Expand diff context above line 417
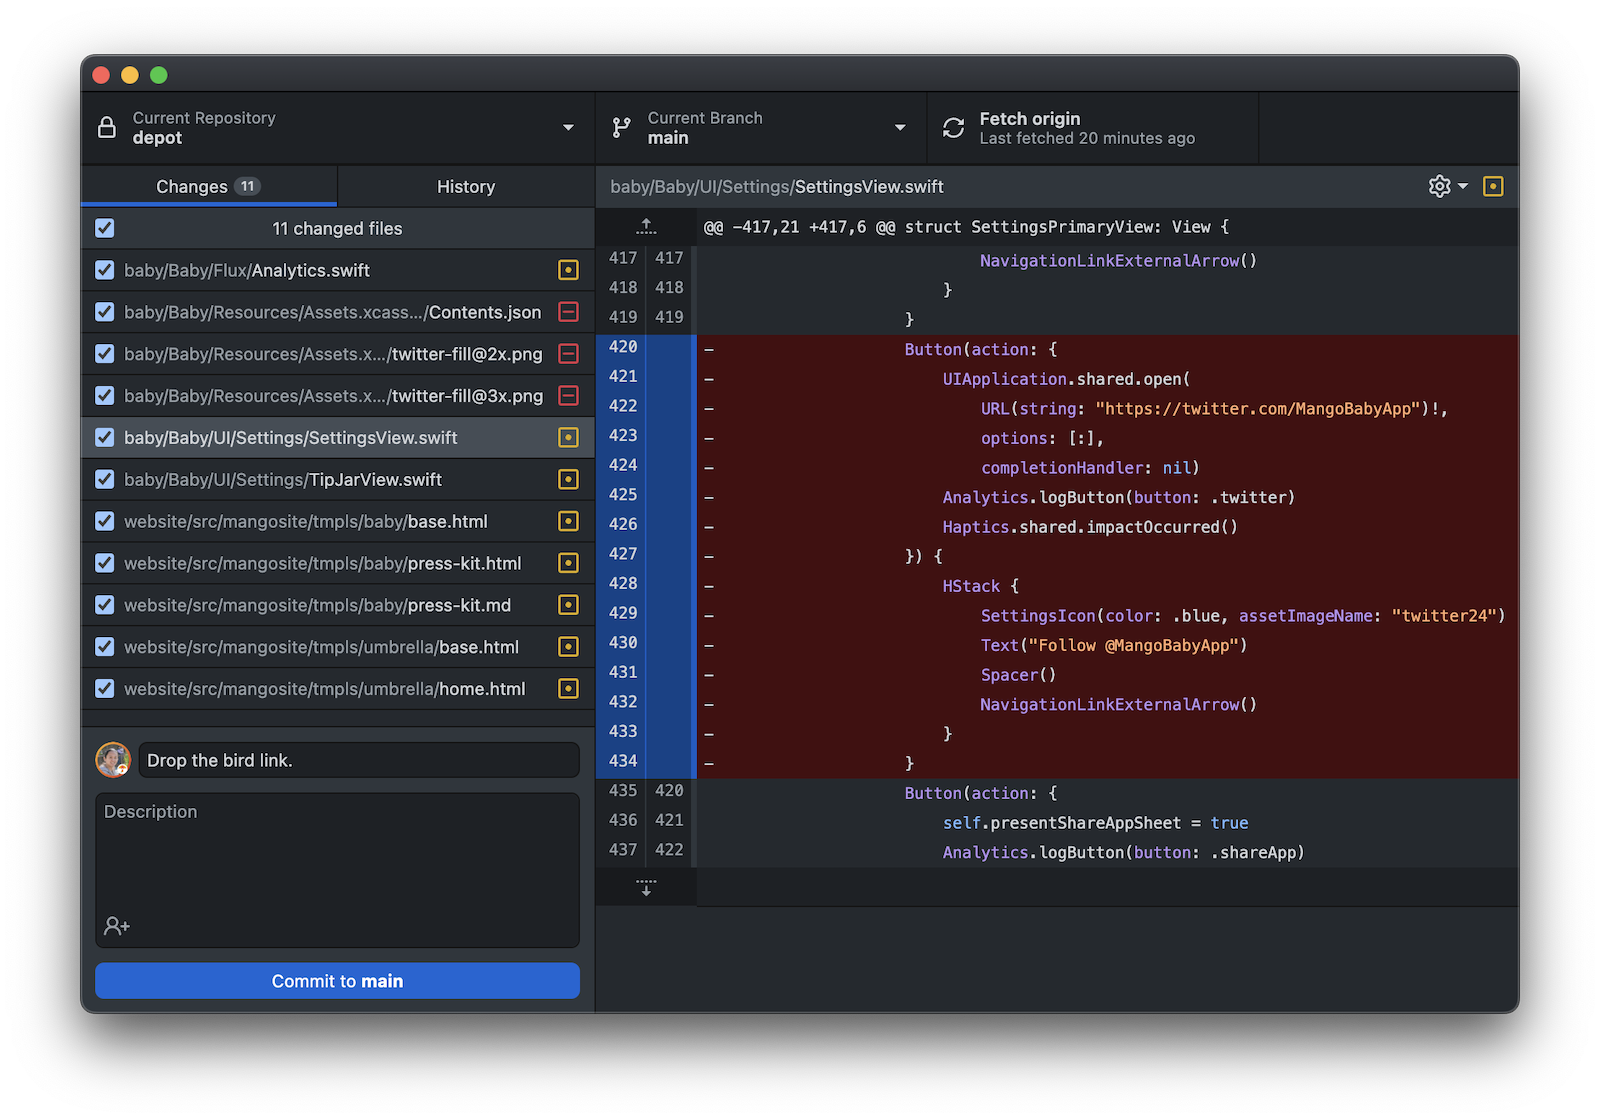Image resolution: width=1600 pixels, height=1120 pixels. [646, 227]
